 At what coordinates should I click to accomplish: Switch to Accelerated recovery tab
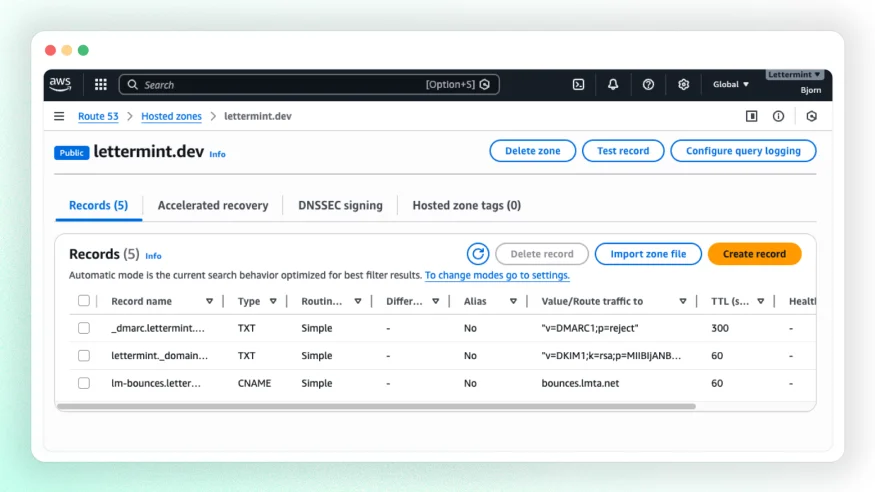[213, 205]
